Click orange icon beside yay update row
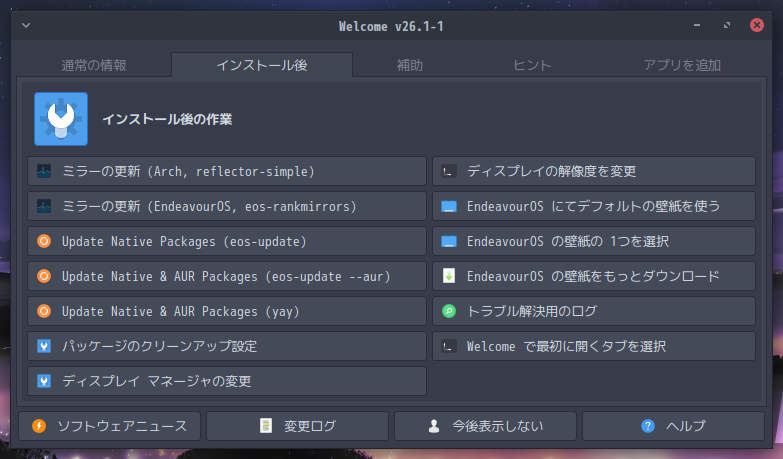Viewport: 783px width, 459px height. [44, 311]
